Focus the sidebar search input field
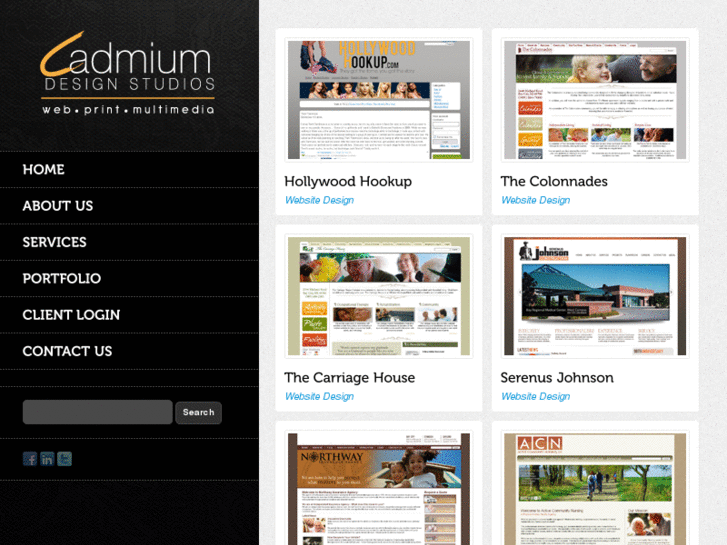This screenshot has height=545, width=727. click(x=98, y=412)
